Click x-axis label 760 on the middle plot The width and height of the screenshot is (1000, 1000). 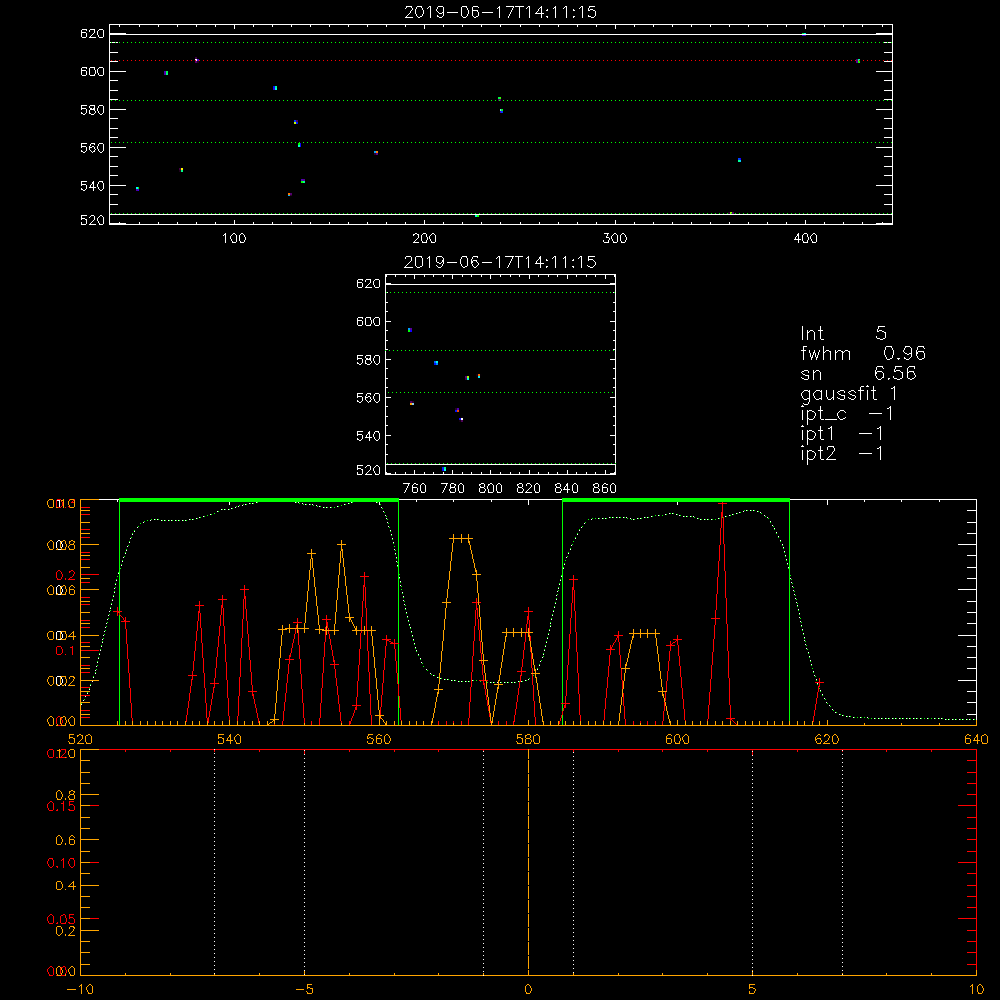point(415,489)
